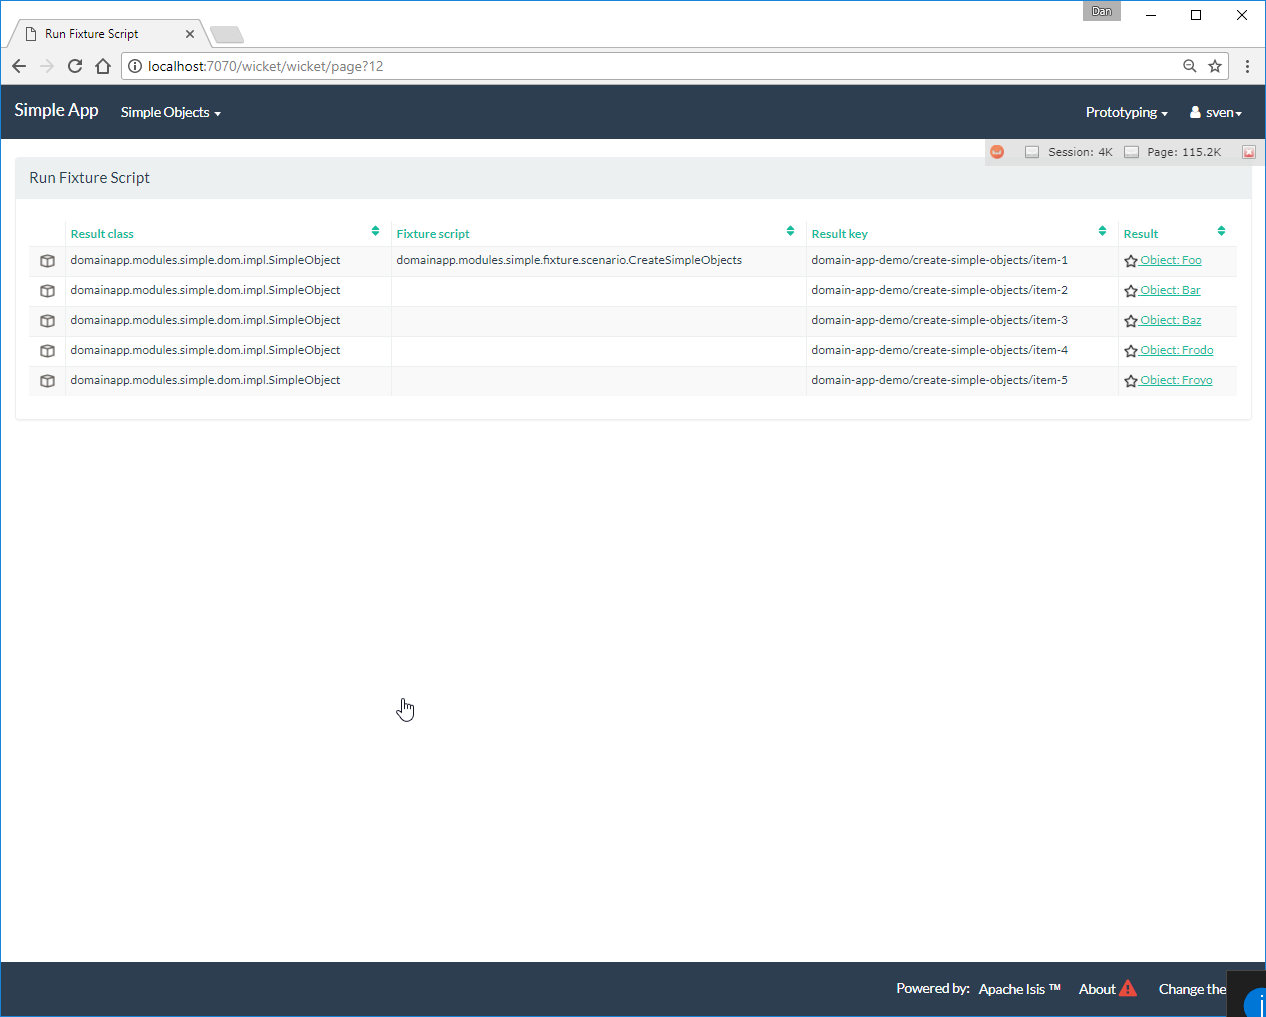Viewport: 1266px width, 1017px height.
Task: Click the red debug bar icon
Action: coord(997,152)
